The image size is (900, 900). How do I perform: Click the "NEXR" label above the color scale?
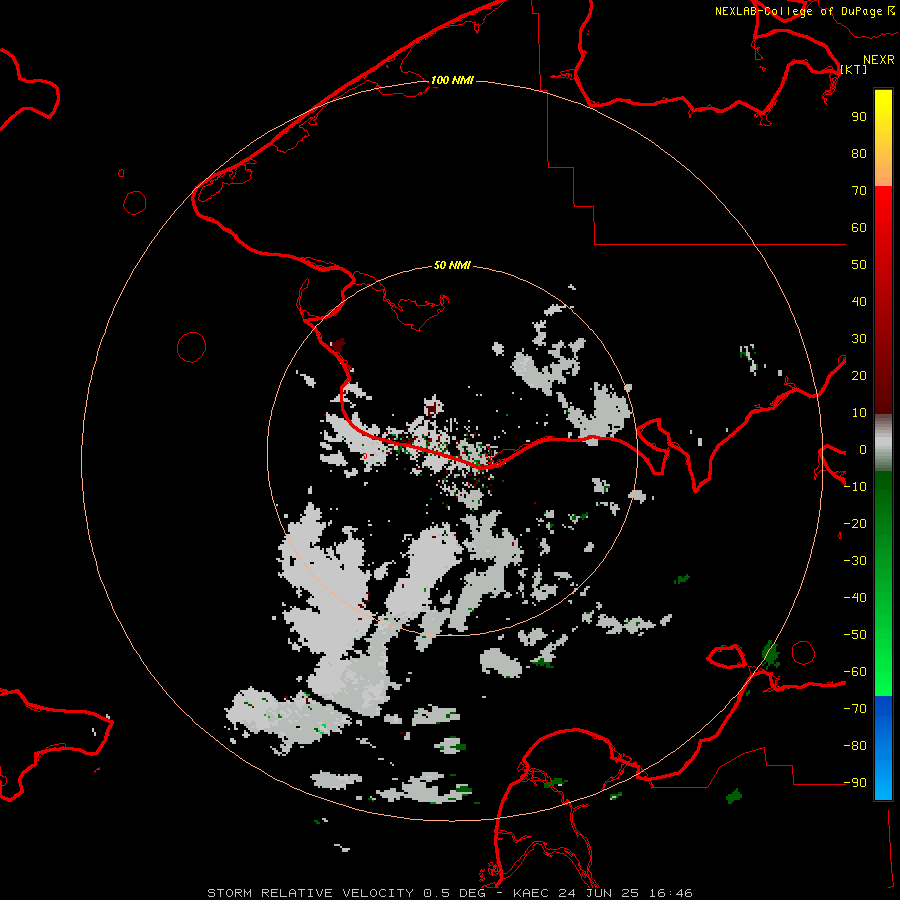(x=878, y=60)
